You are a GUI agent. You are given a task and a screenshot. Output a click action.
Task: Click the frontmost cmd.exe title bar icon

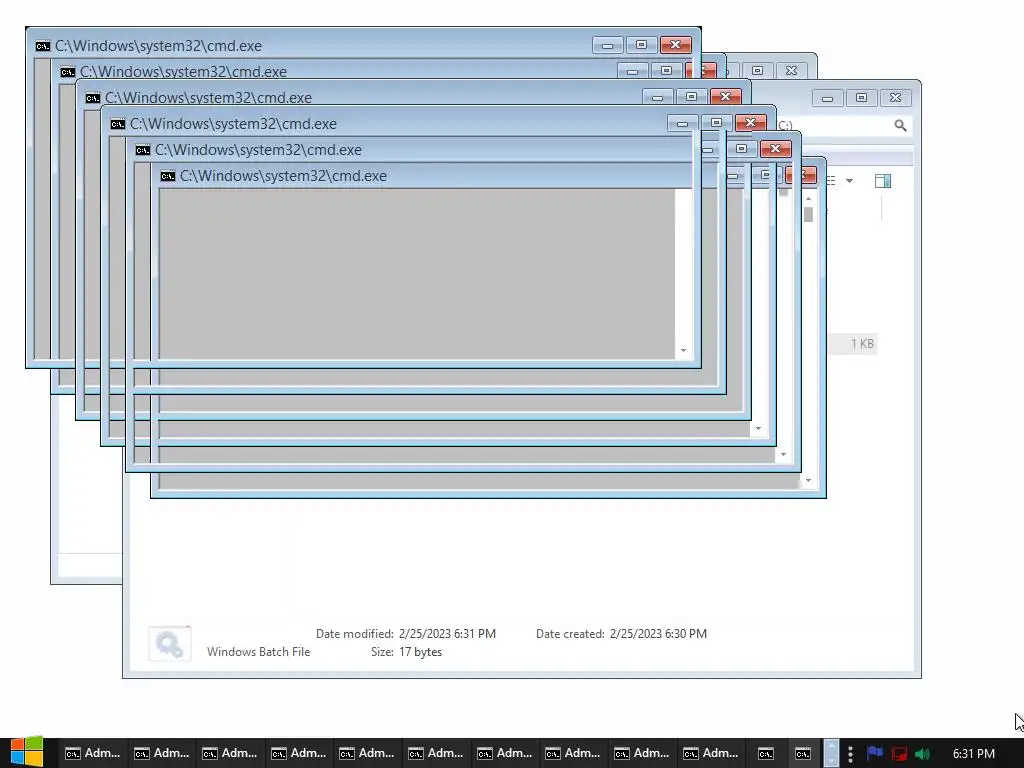[42, 46]
